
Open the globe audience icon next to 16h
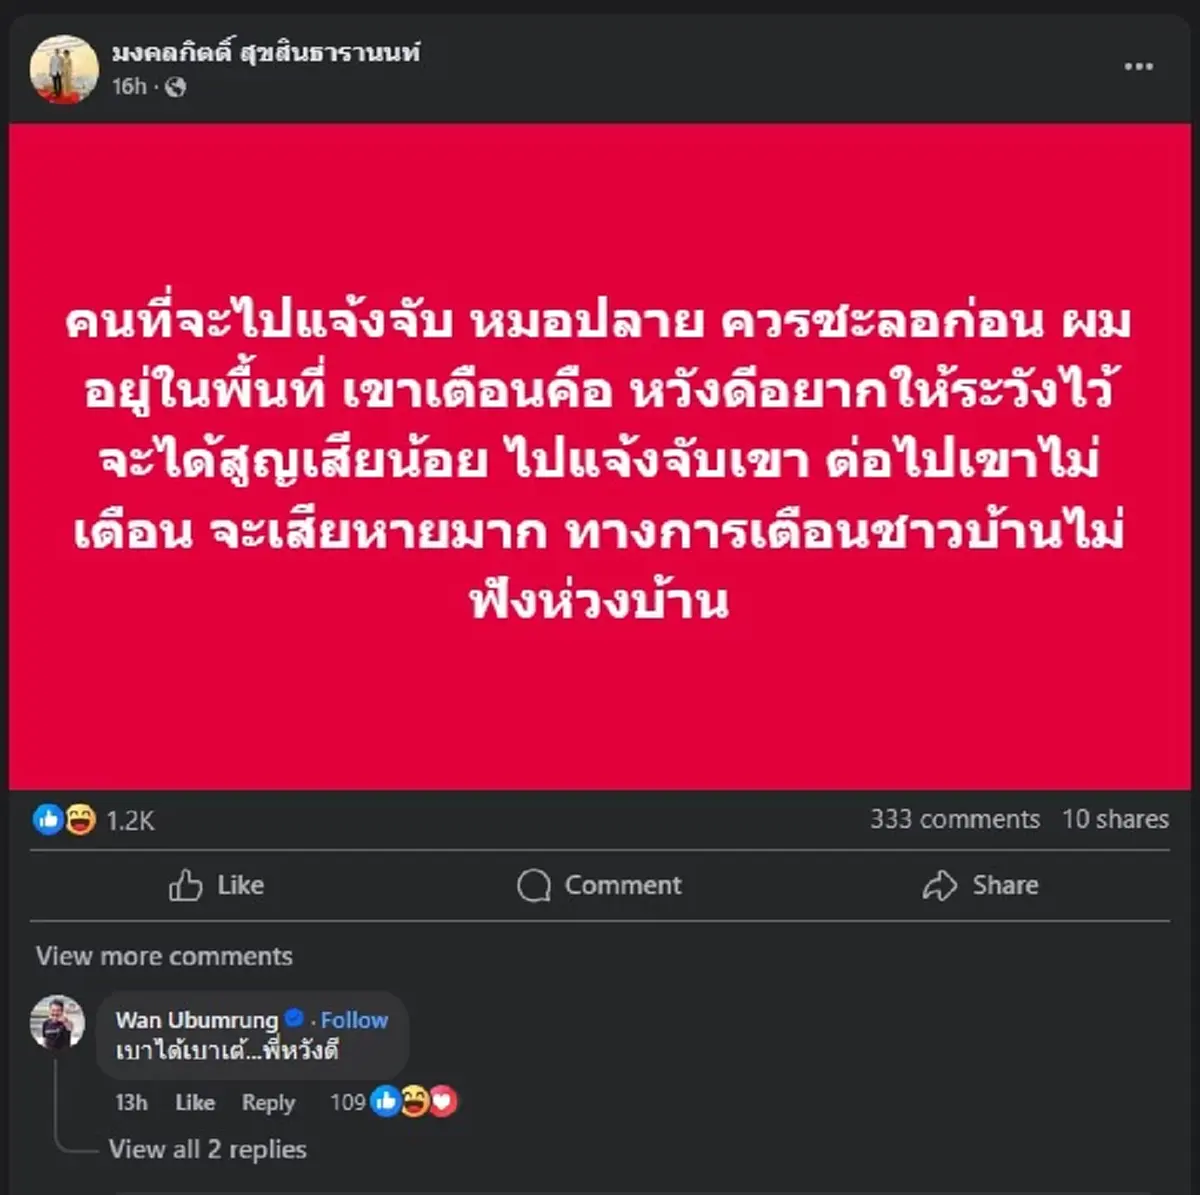tap(177, 88)
